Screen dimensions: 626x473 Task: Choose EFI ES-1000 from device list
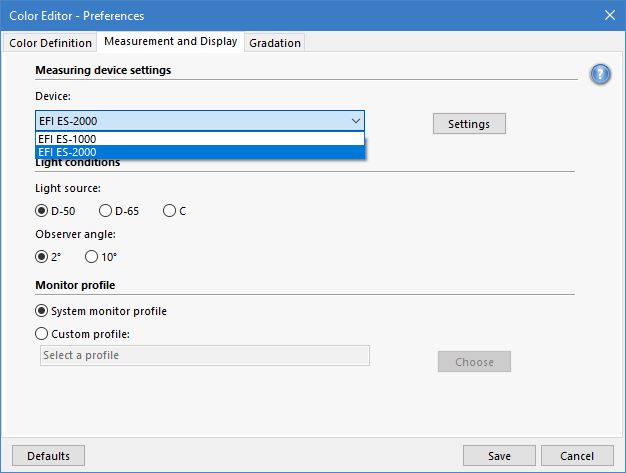200,139
